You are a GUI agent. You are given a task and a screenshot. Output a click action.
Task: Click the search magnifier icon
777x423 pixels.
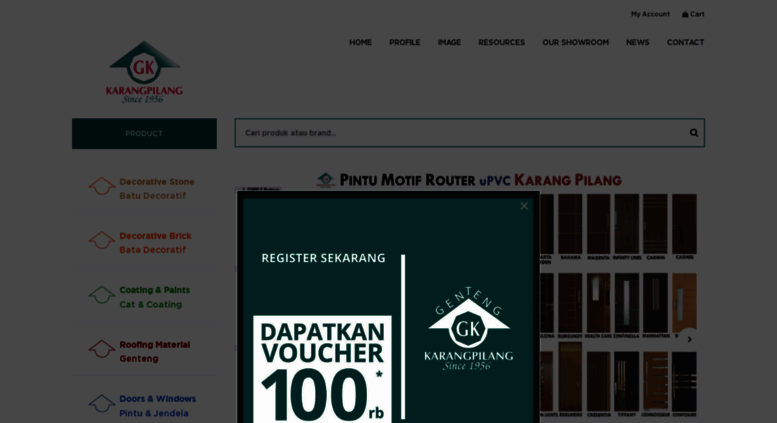click(x=694, y=133)
